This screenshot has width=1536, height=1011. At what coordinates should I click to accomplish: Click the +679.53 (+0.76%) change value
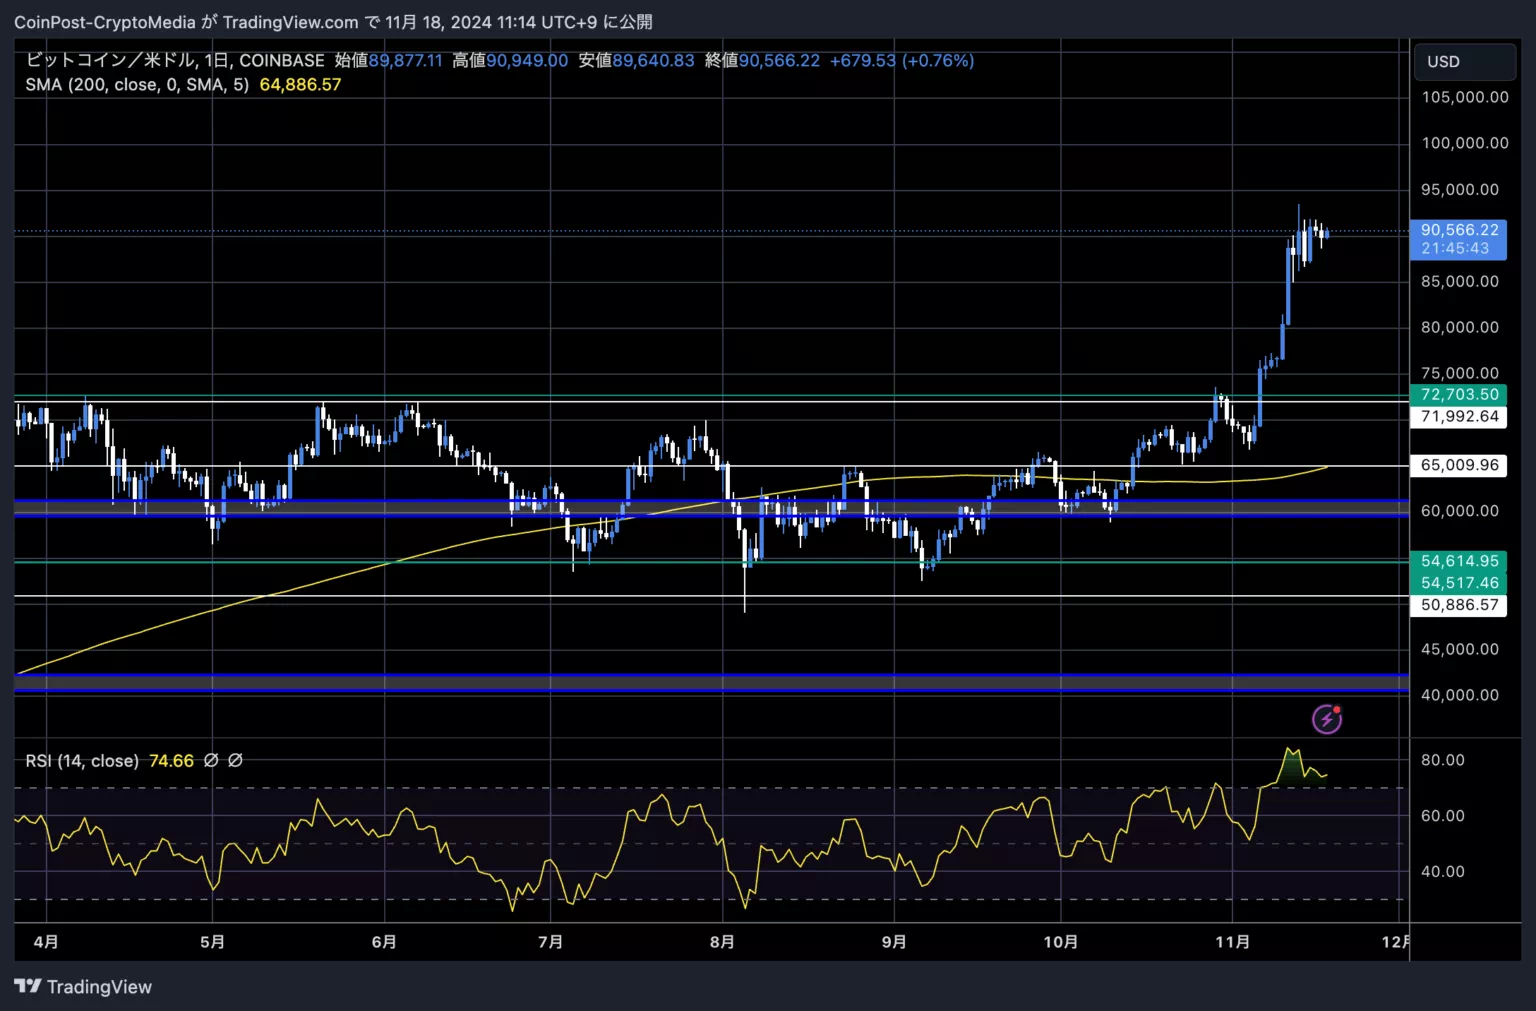(x=902, y=60)
